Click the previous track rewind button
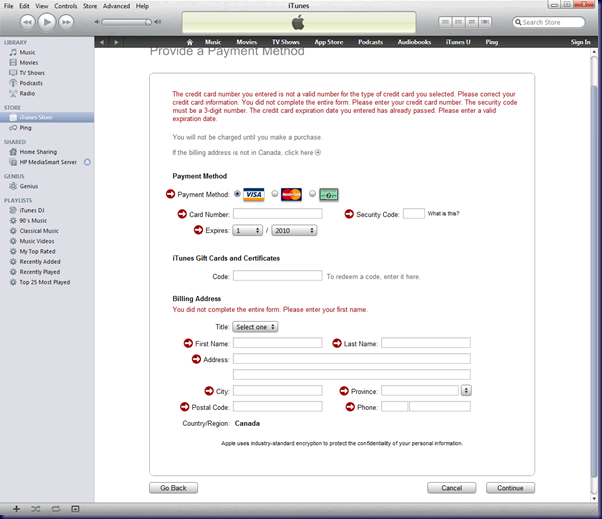The height and width of the screenshot is (519, 602). [x=28, y=22]
